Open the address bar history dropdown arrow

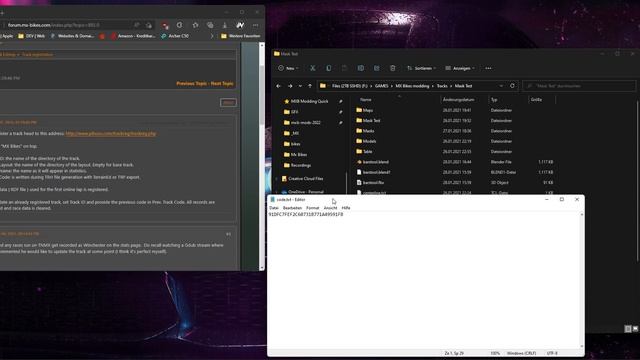501,86
